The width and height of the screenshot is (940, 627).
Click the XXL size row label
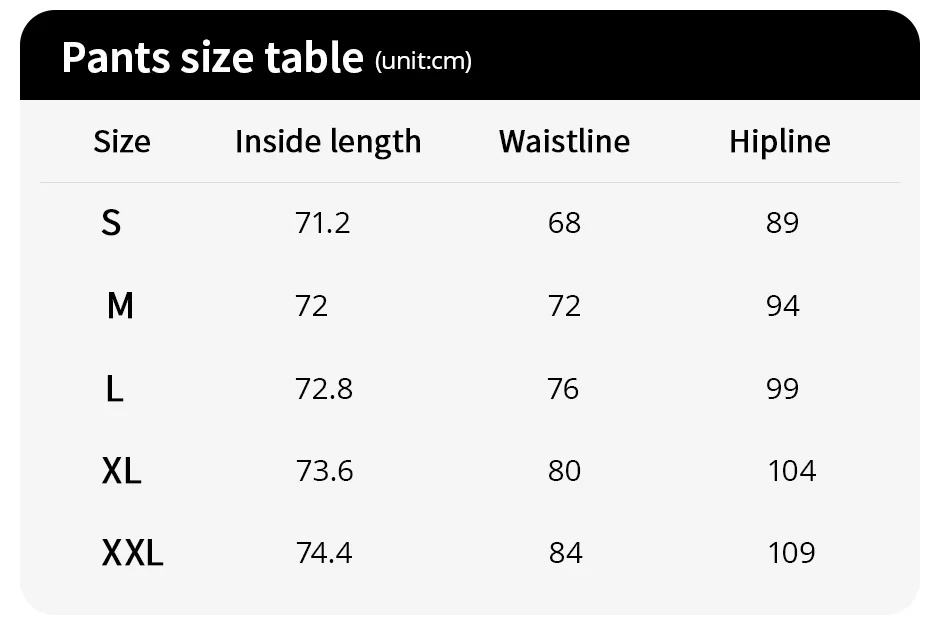click(132, 553)
